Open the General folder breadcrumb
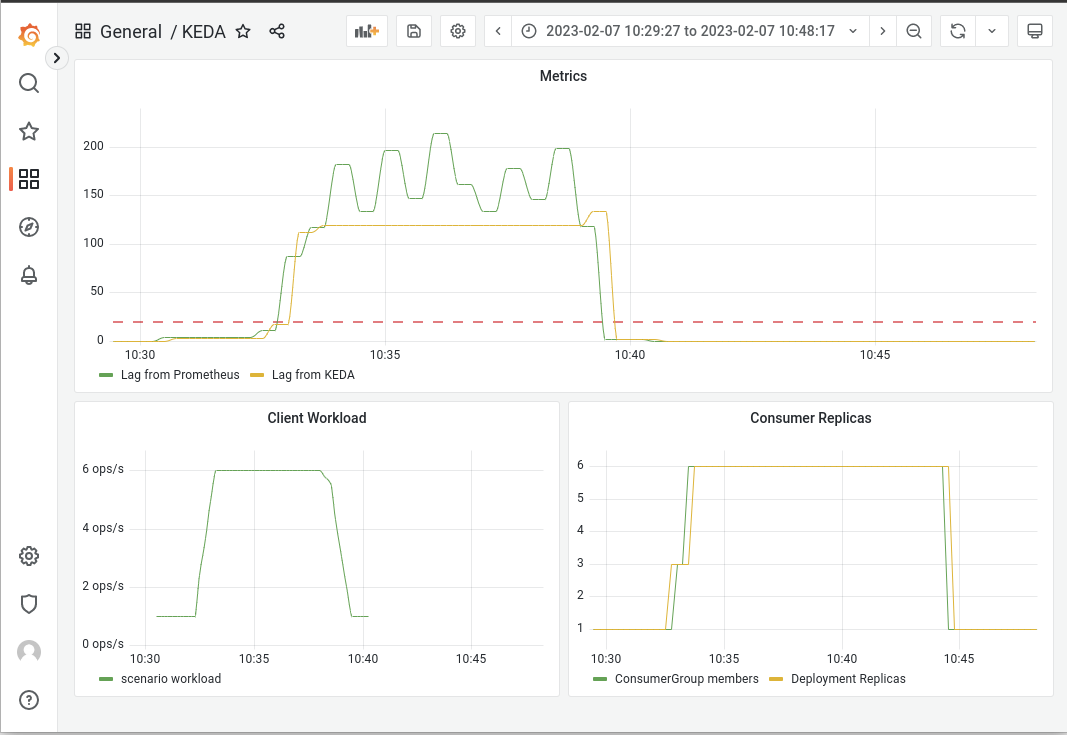 131,32
